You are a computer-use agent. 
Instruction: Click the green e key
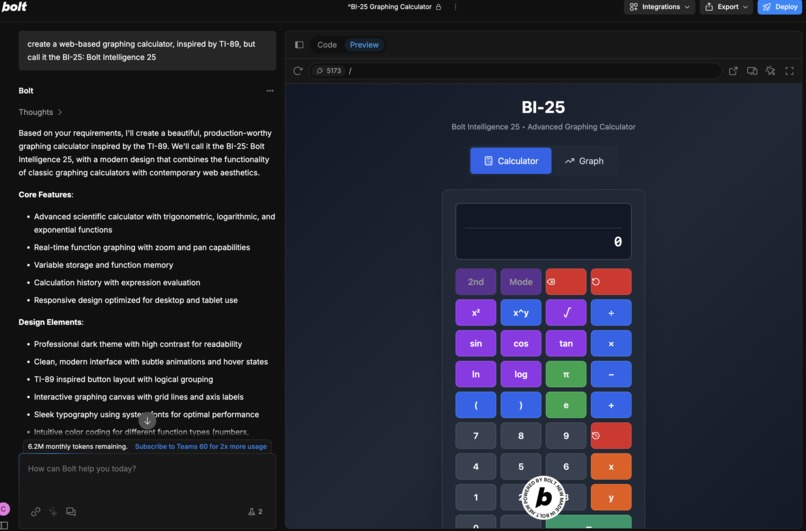pyautogui.click(x=566, y=405)
